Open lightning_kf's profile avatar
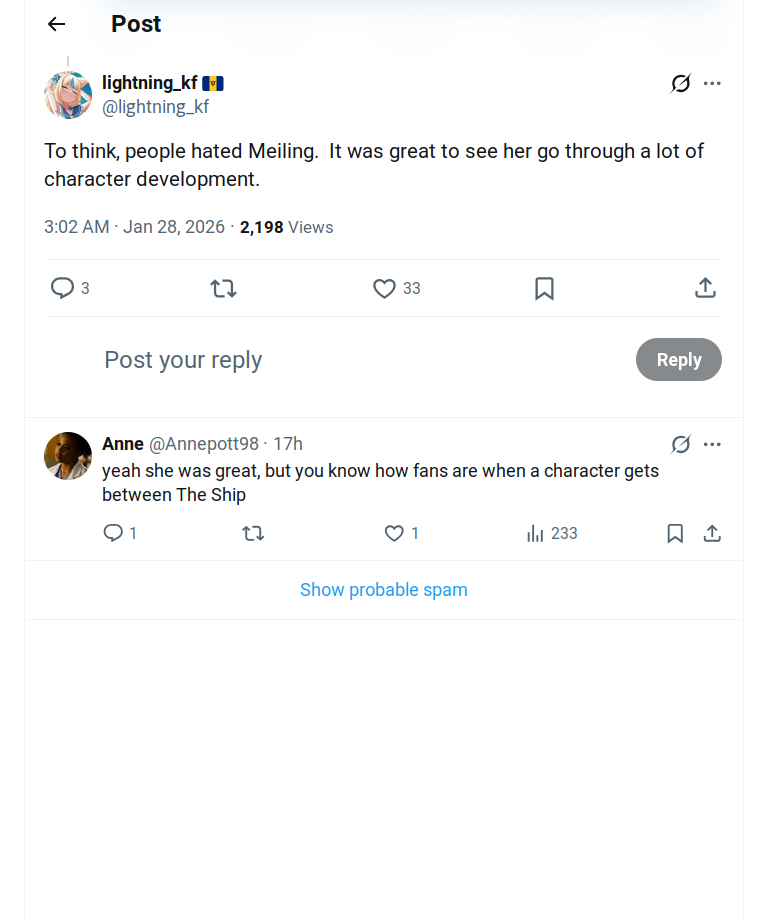 pos(68,95)
